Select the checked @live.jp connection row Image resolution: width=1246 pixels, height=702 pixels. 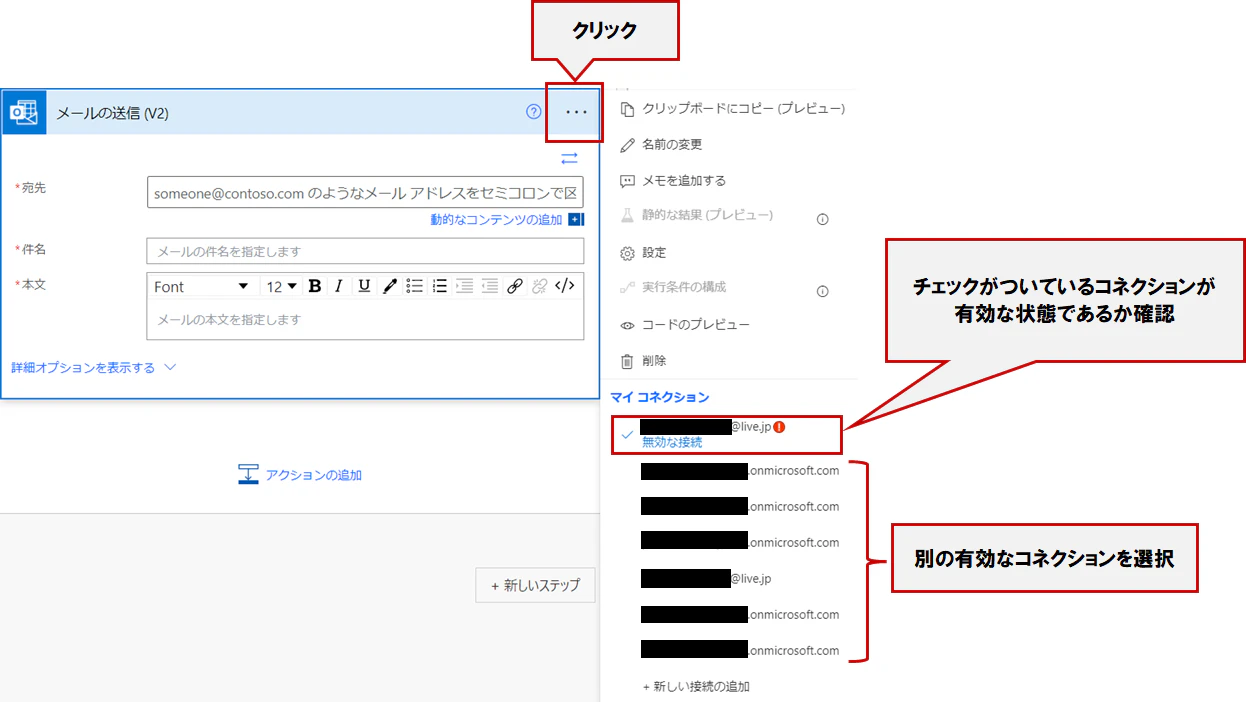[729, 434]
